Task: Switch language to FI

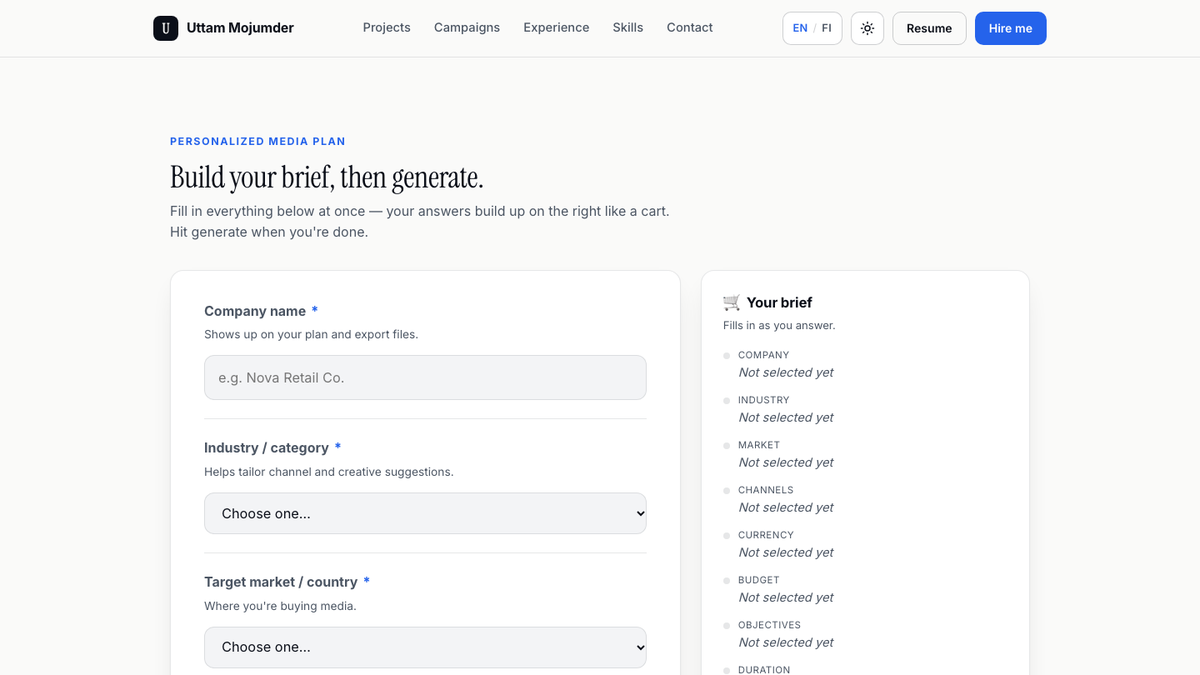Action: coord(827,28)
